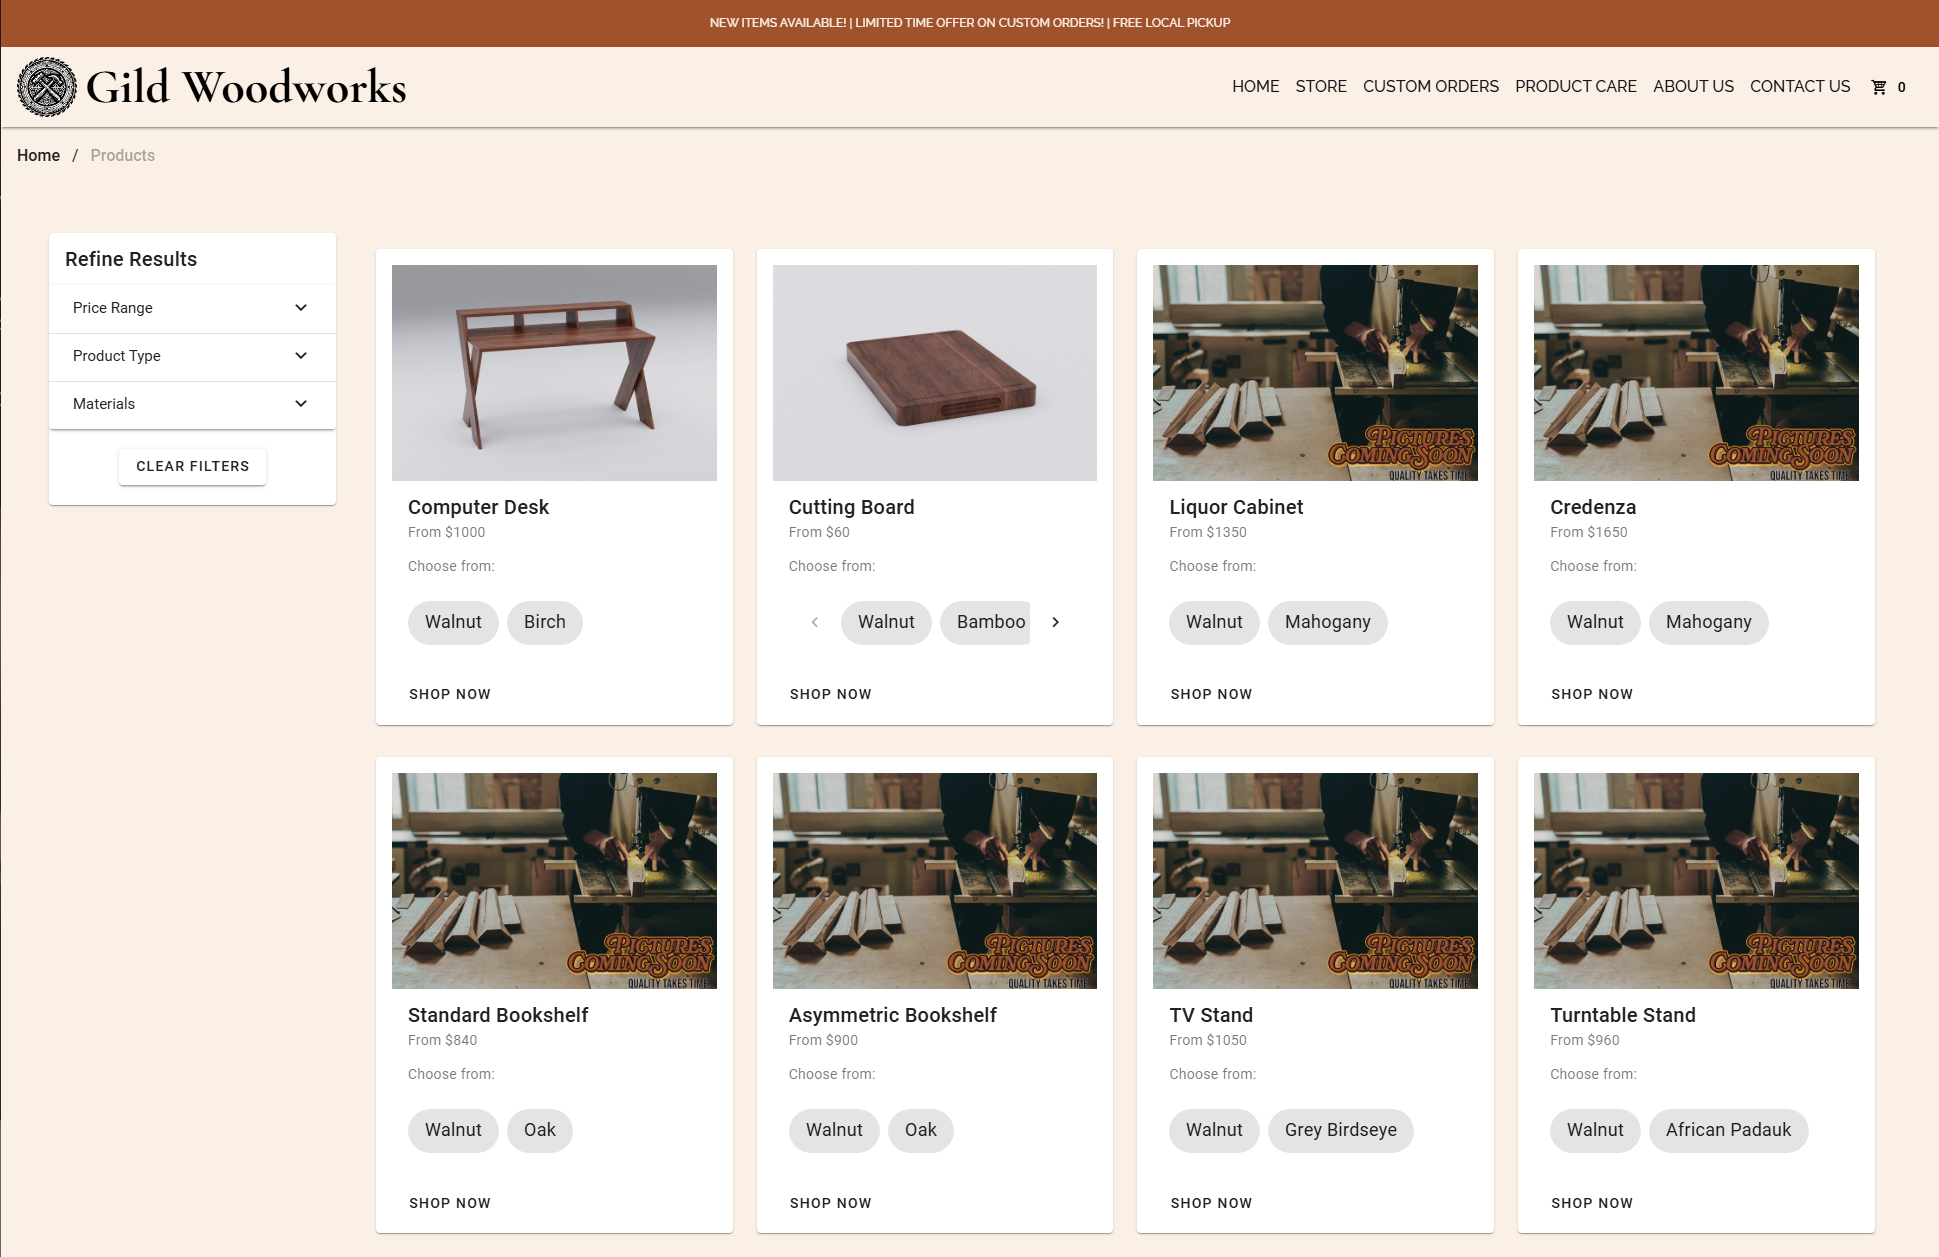Select Grey Birdseye chip for TV Stand
The image size is (1939, 1257).
[1340, 1130]
